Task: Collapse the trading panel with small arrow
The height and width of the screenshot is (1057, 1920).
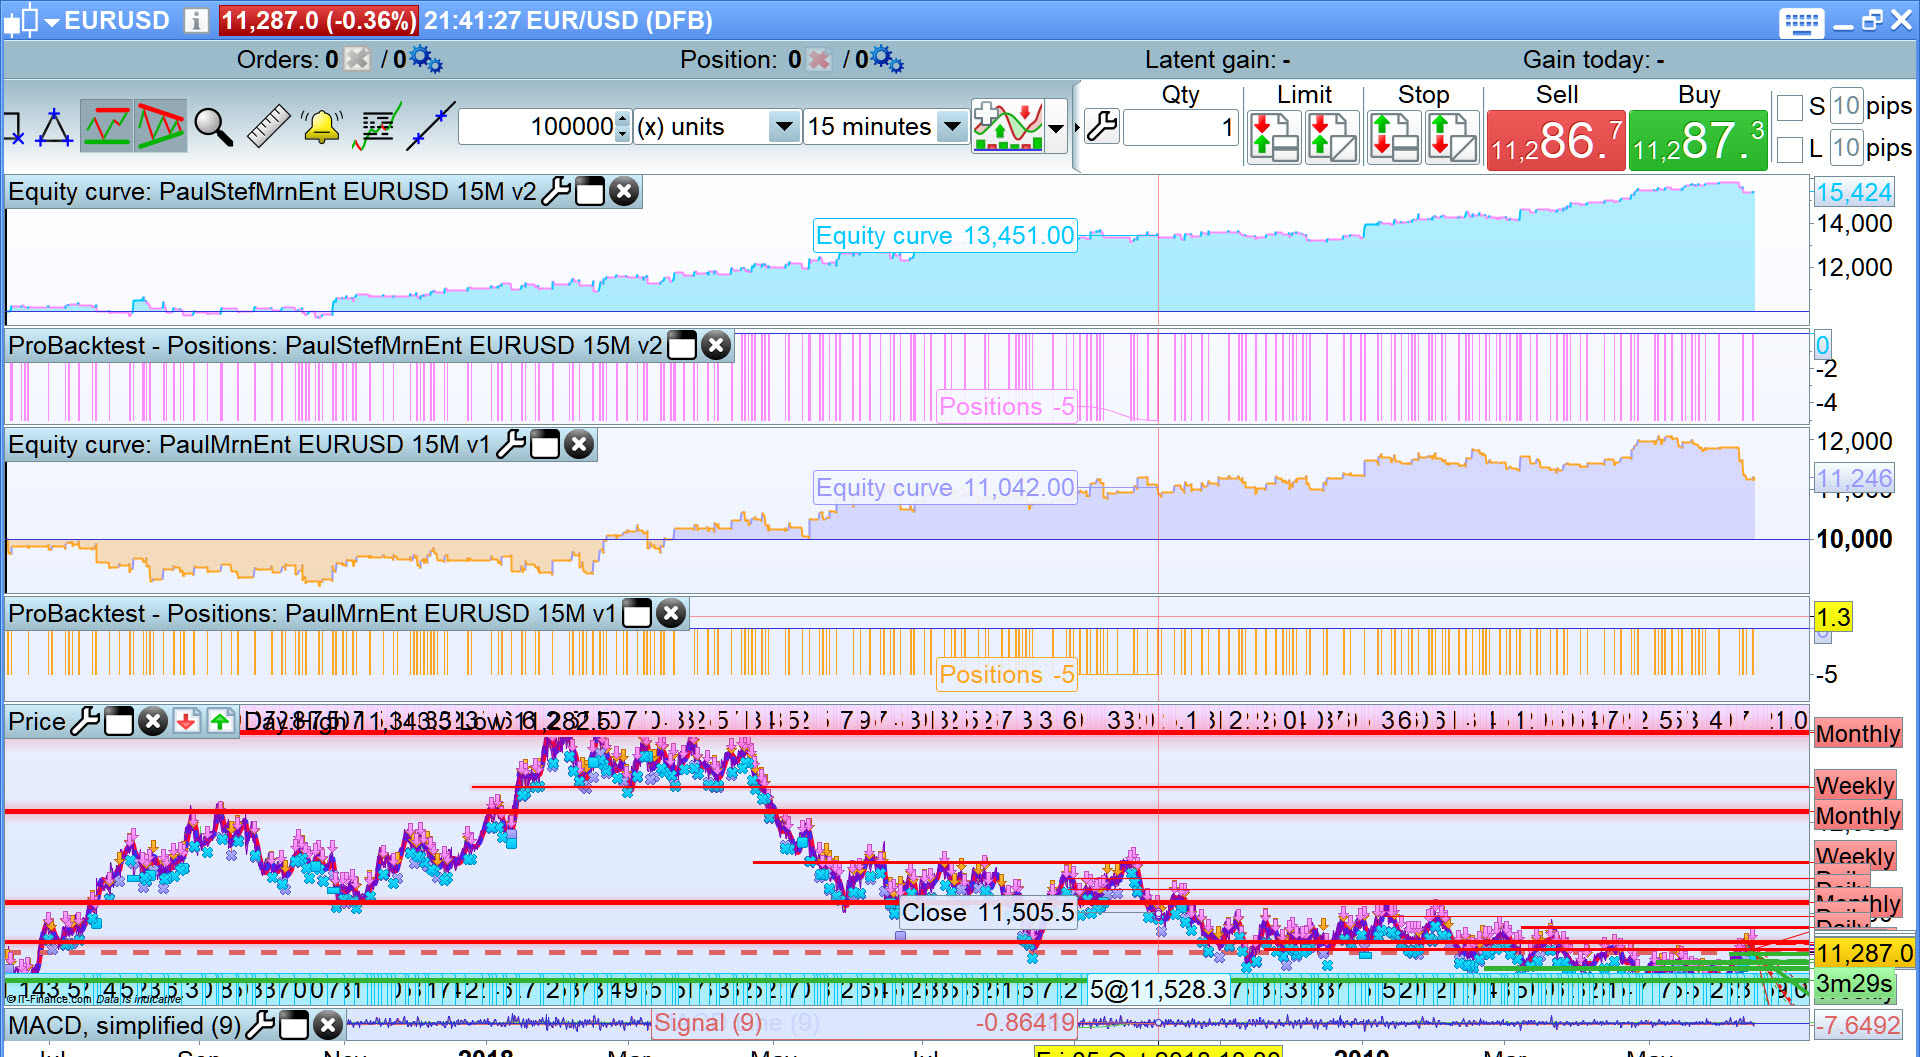Action: coord(1076,127)
